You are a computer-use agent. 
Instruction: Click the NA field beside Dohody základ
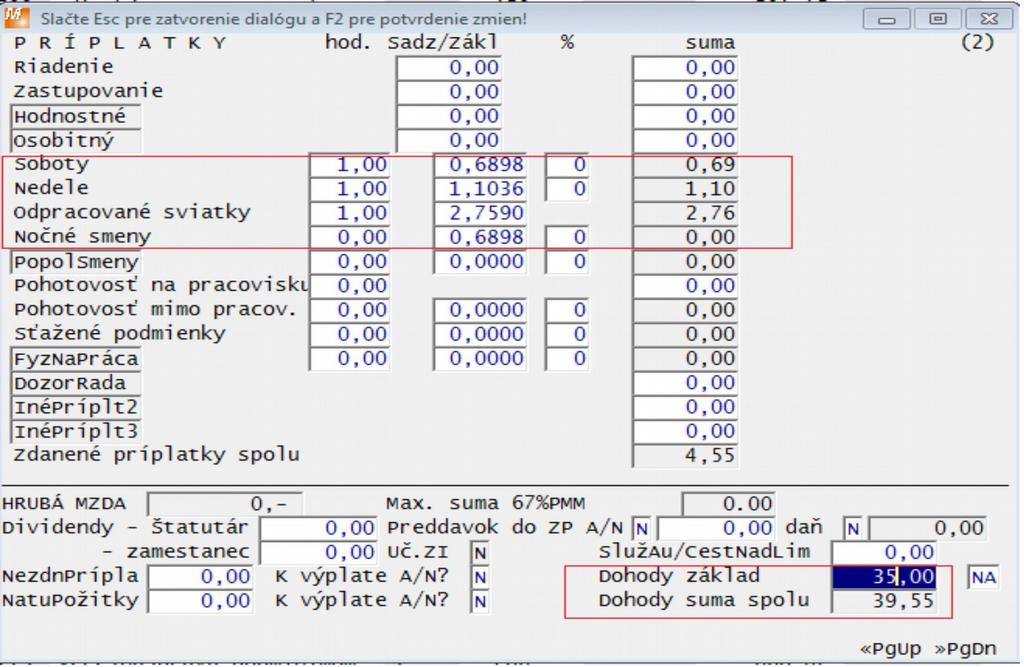983,577
